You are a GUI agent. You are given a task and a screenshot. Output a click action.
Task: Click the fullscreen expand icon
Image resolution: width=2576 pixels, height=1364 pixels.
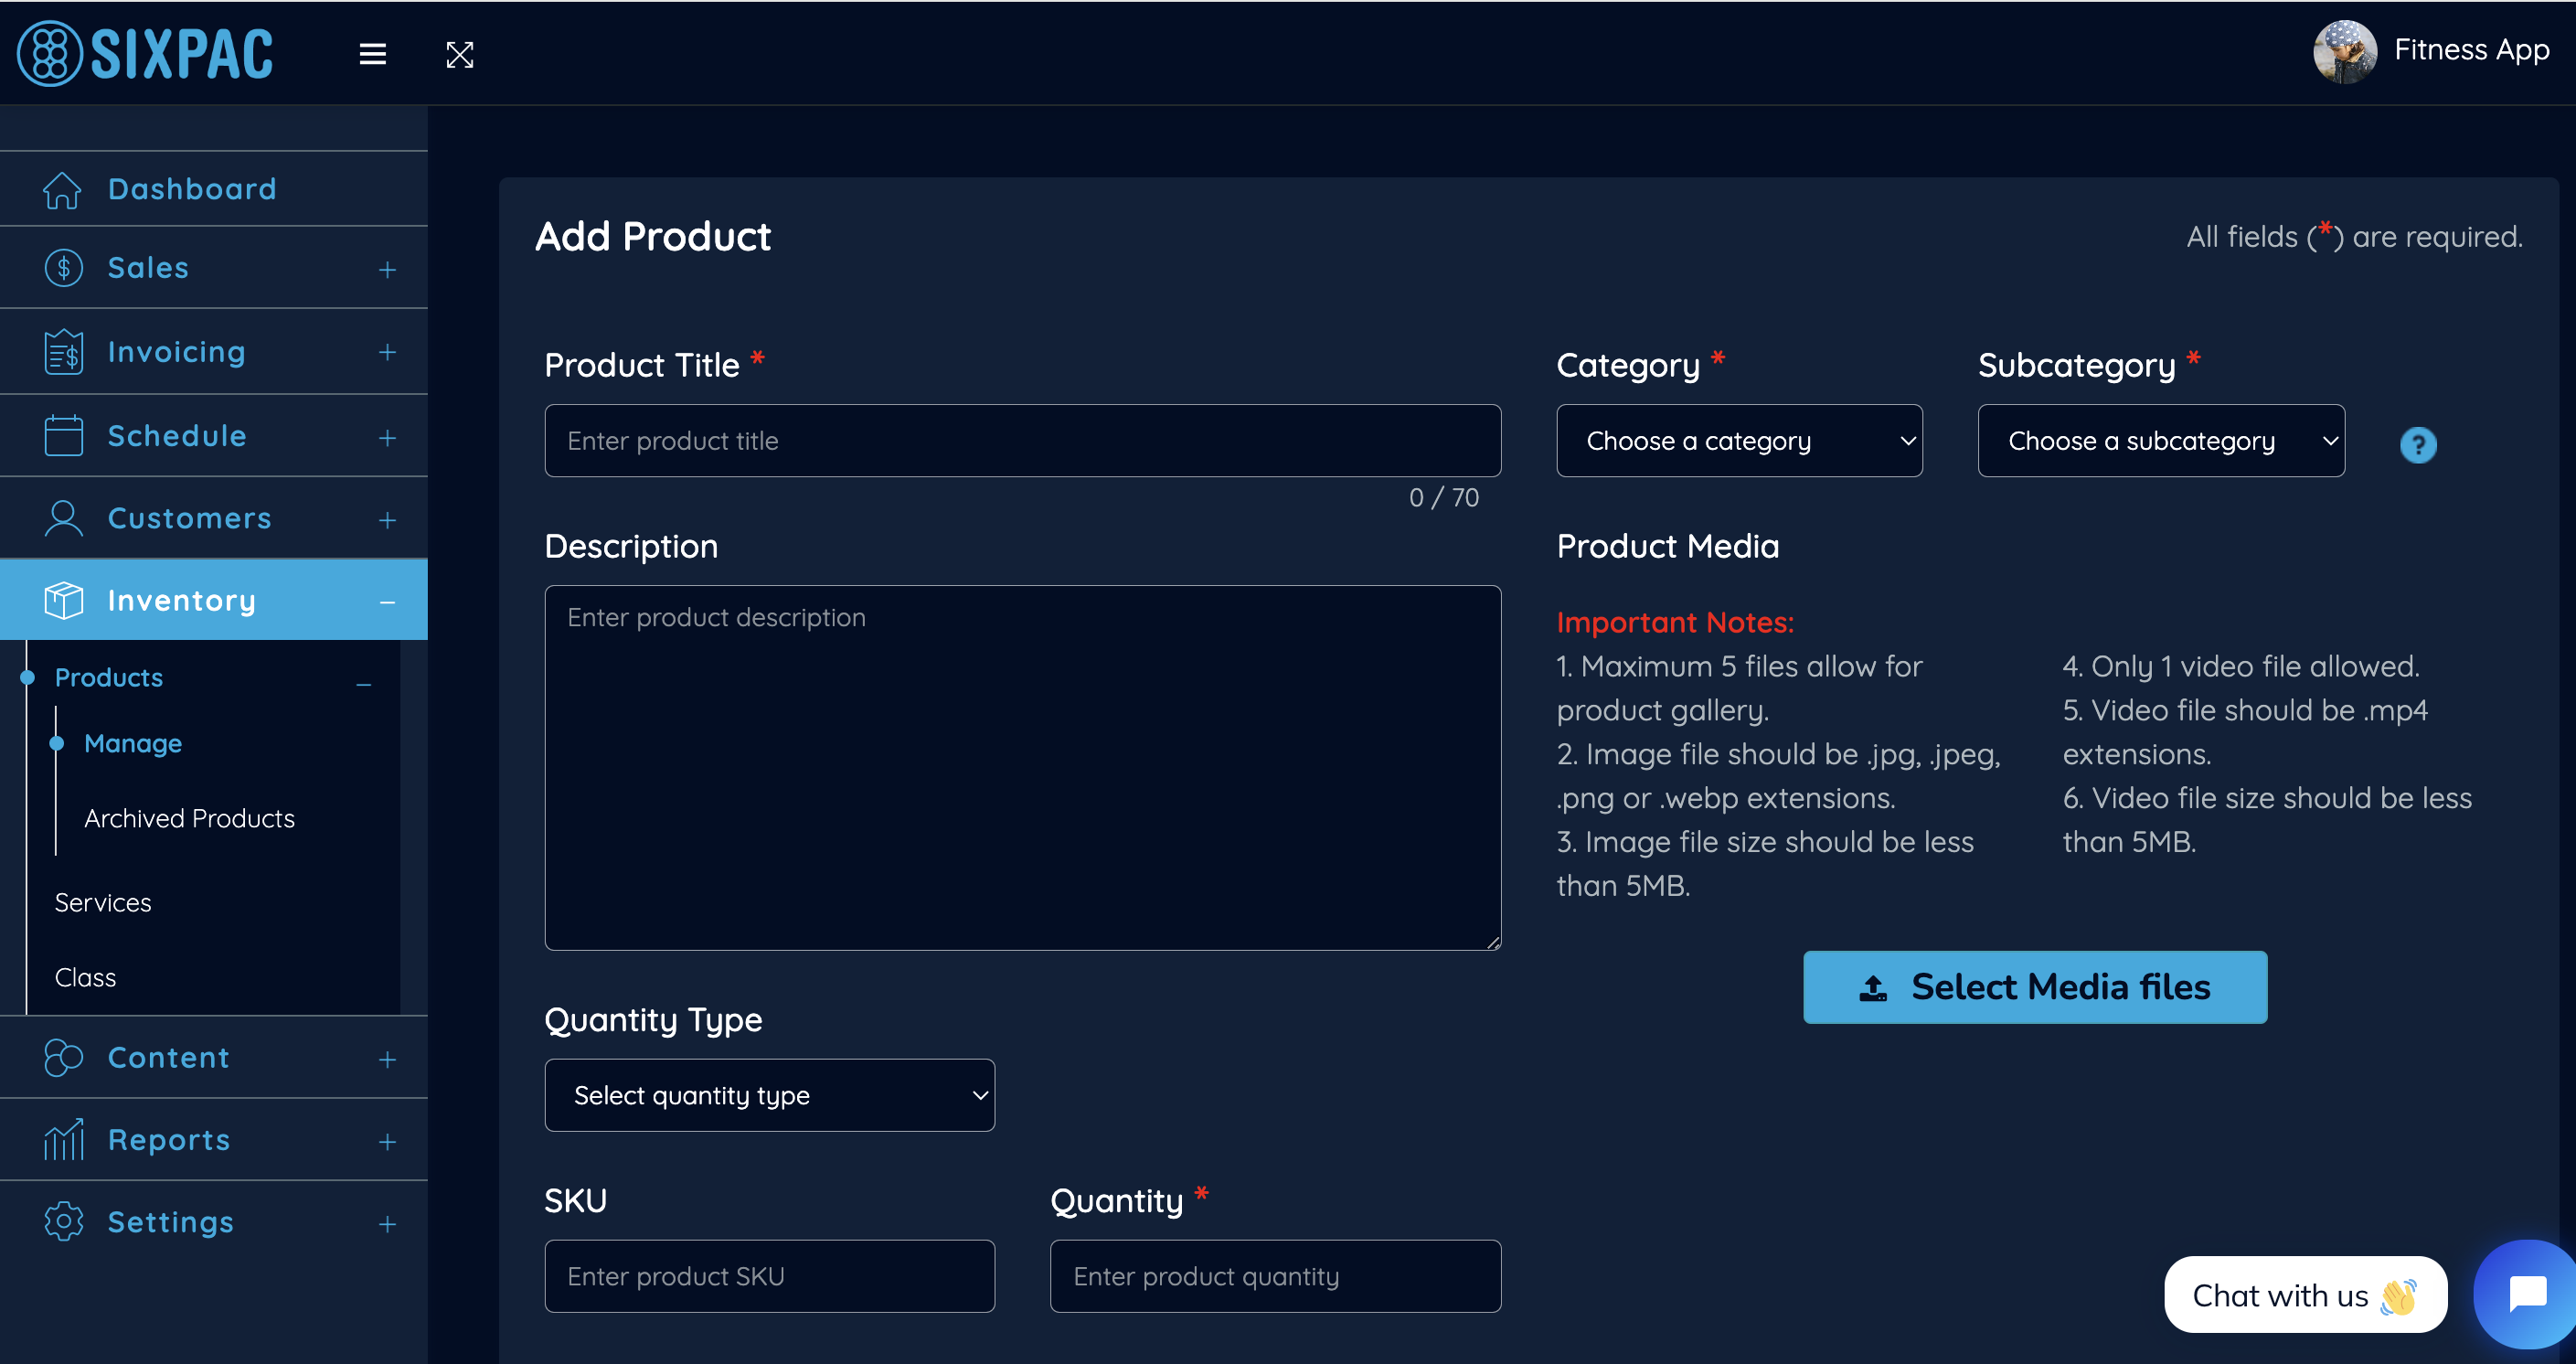(459, 54)
